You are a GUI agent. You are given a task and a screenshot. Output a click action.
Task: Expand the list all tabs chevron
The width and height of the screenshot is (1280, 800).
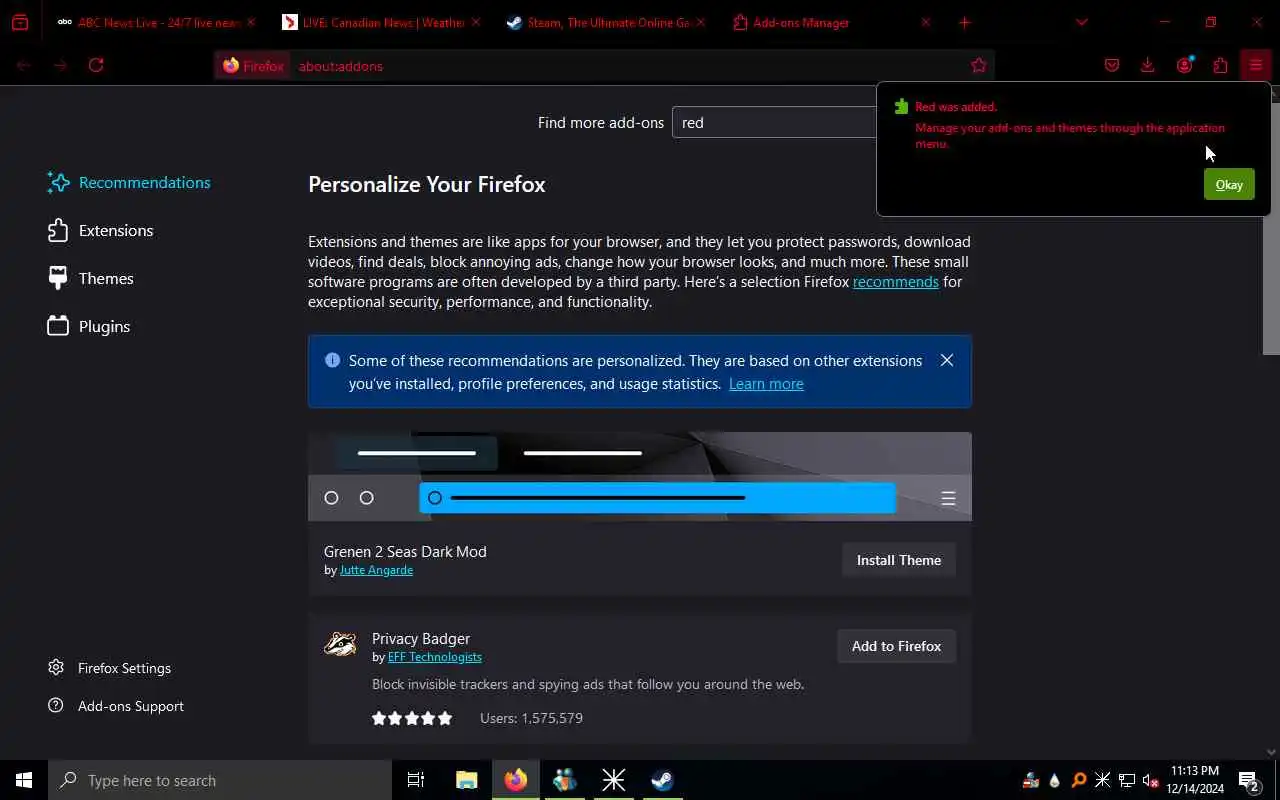[1081, 22]
